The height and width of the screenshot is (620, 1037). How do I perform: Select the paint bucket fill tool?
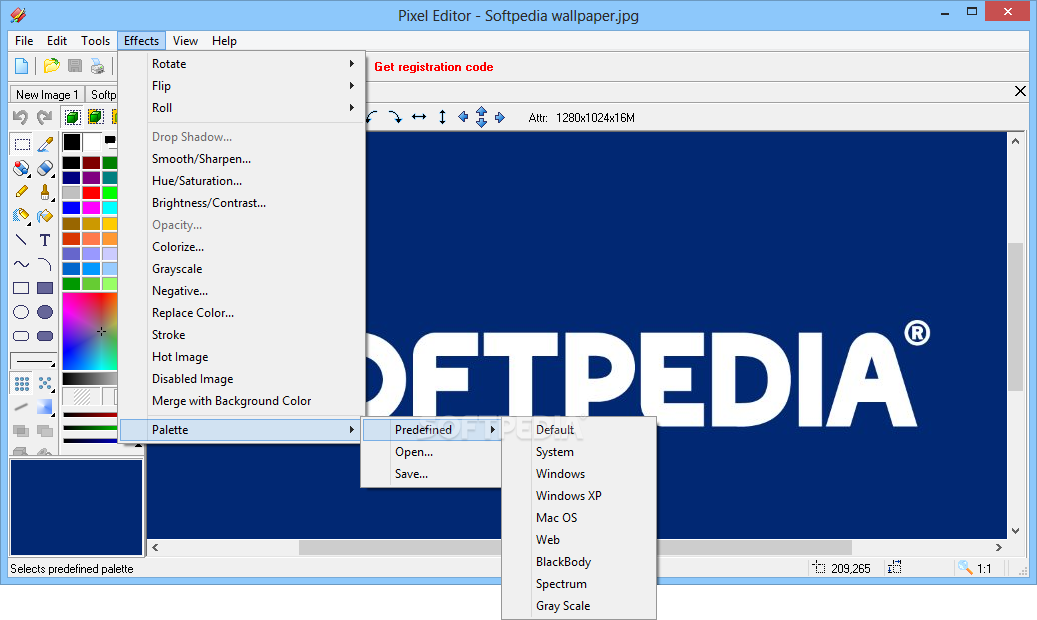click(45, 216)
